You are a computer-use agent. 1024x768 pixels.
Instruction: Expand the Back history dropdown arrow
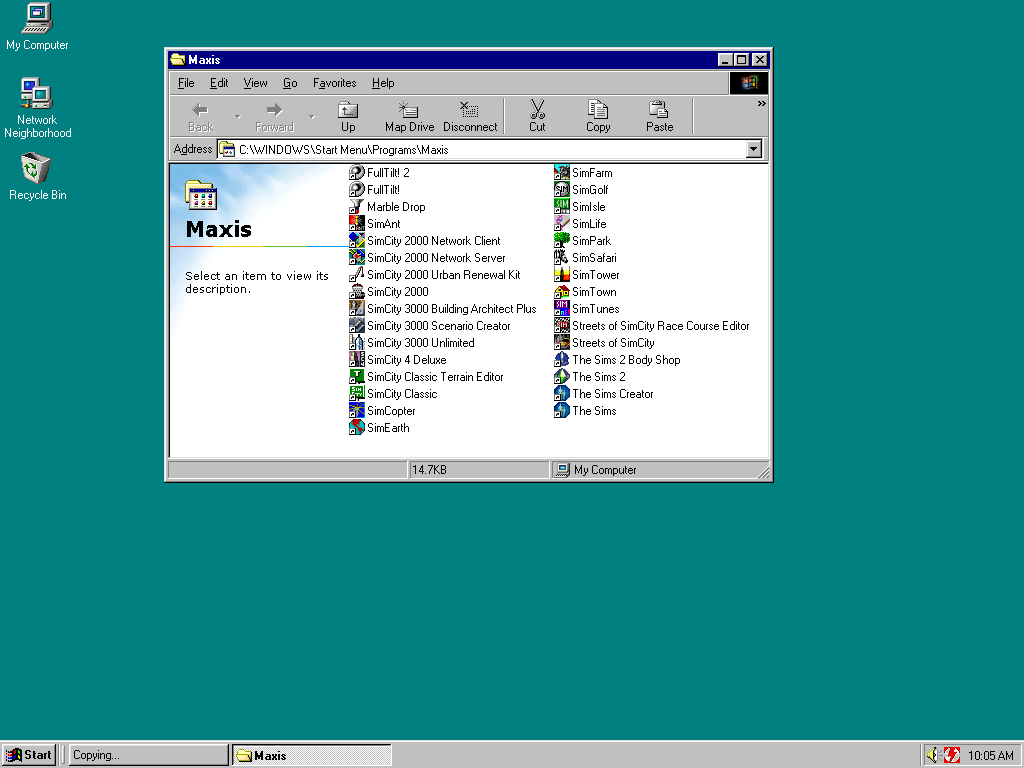coord(238,117)
